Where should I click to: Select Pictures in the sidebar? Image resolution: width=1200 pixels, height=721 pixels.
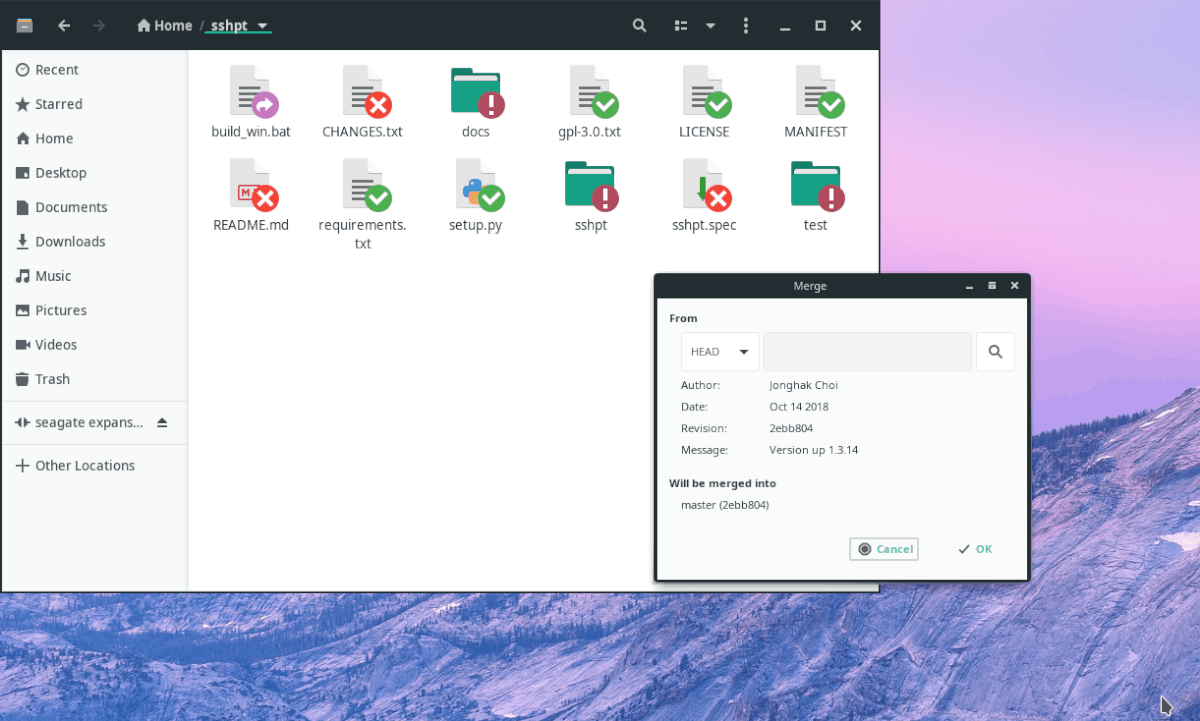click(95, 310)
